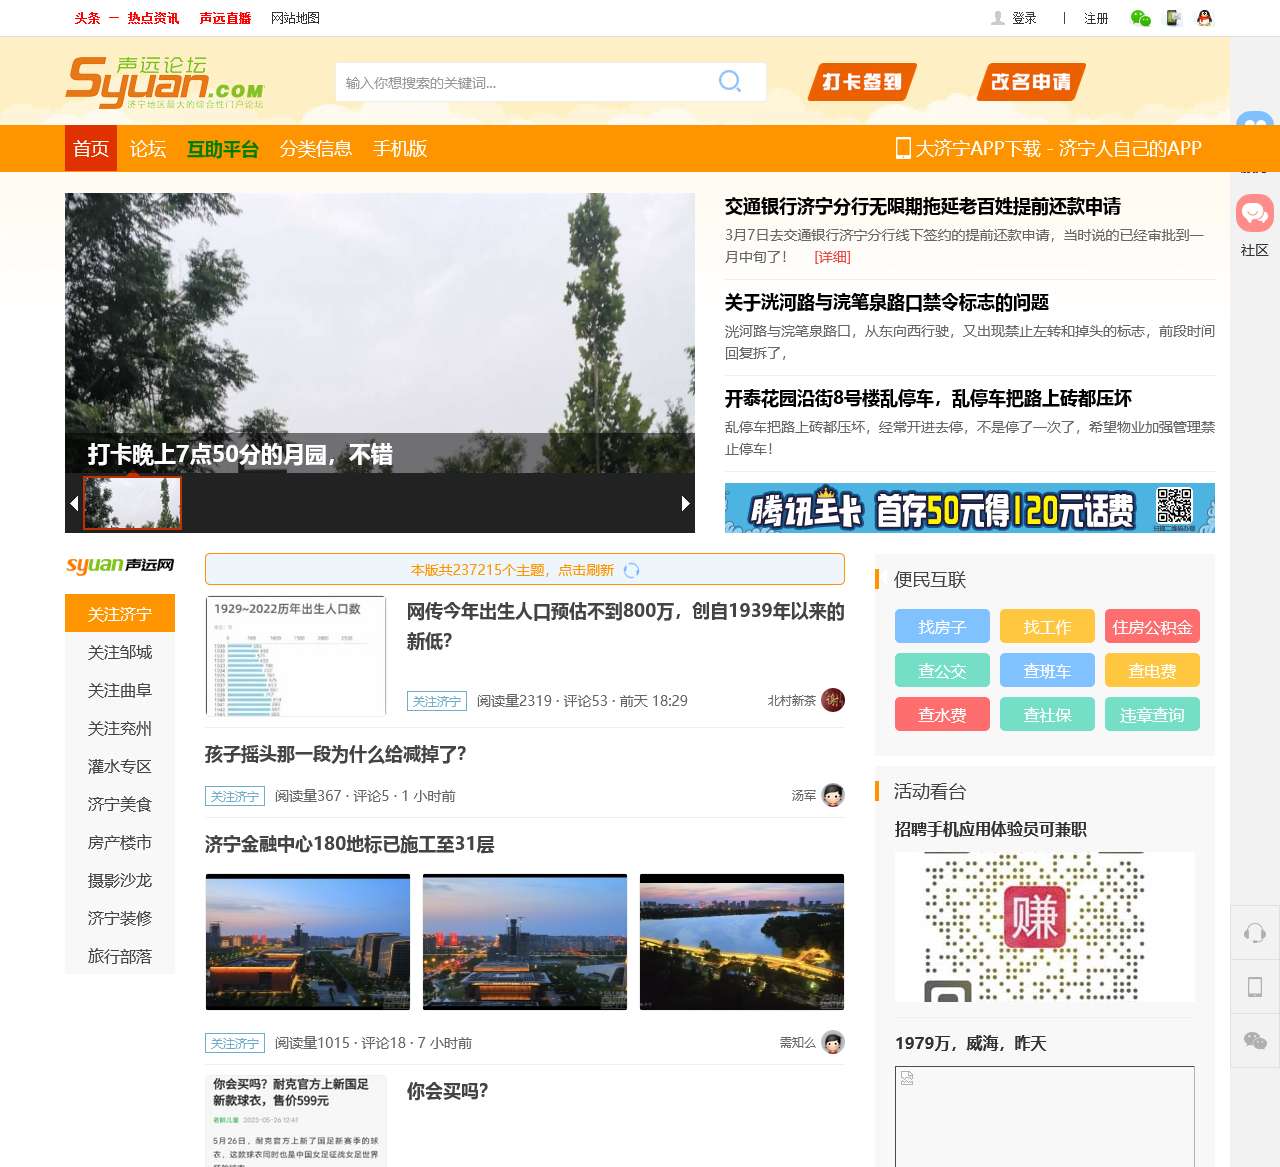Click the magnifier search icon
This screenshot has width=1280, height=1167.
click(x=730, y=82)
